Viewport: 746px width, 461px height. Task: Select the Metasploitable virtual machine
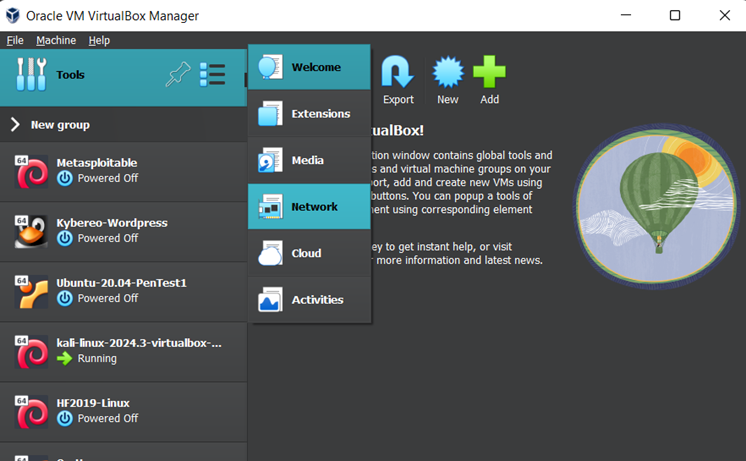point(123,172)
